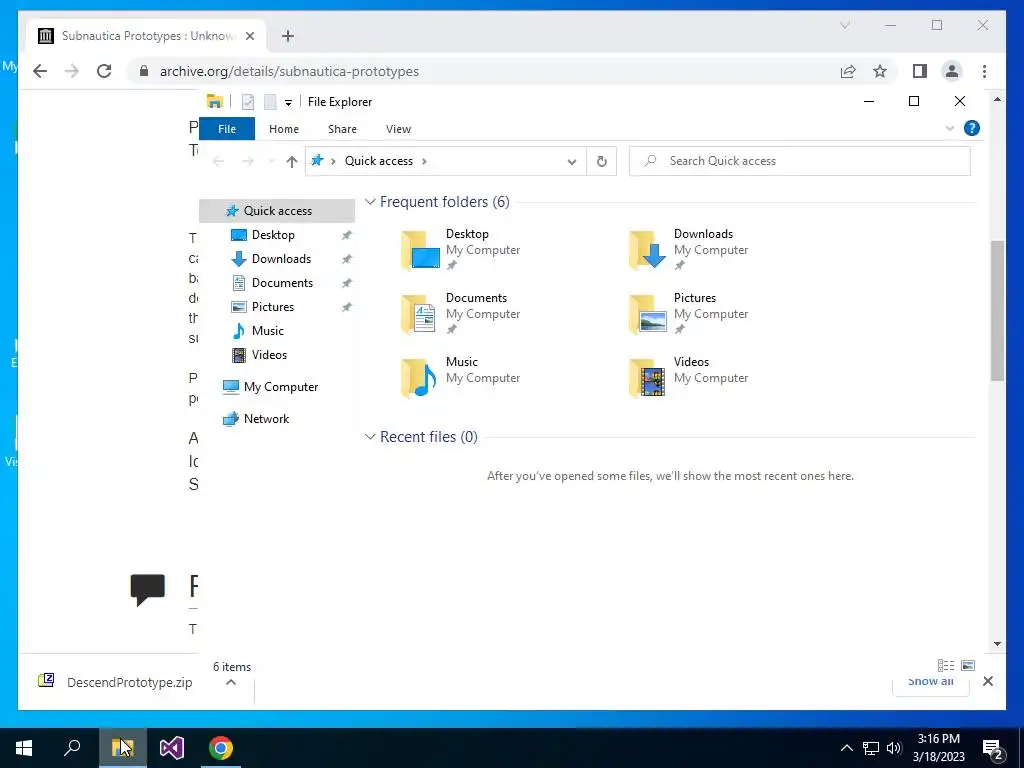This screenshot has width=1024, height=768.
Task: Bookmark the page with the star
Action: click(x=880, y=71)
